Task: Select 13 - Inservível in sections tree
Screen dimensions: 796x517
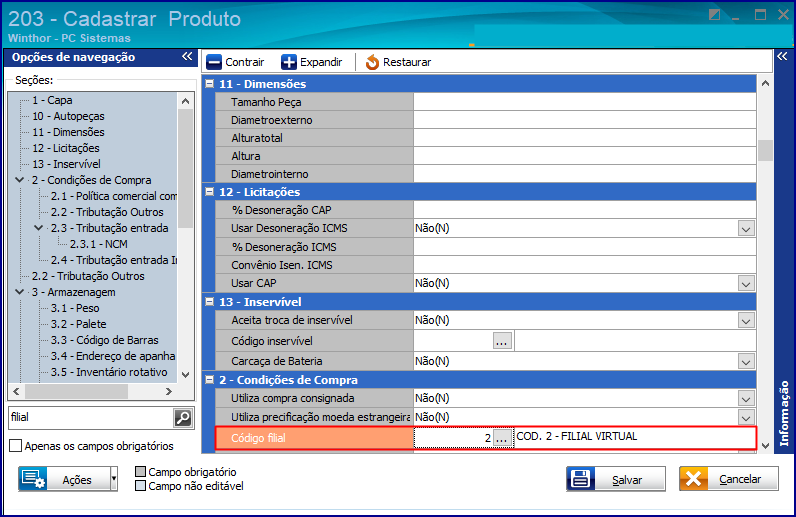Action: click(67, 164)
